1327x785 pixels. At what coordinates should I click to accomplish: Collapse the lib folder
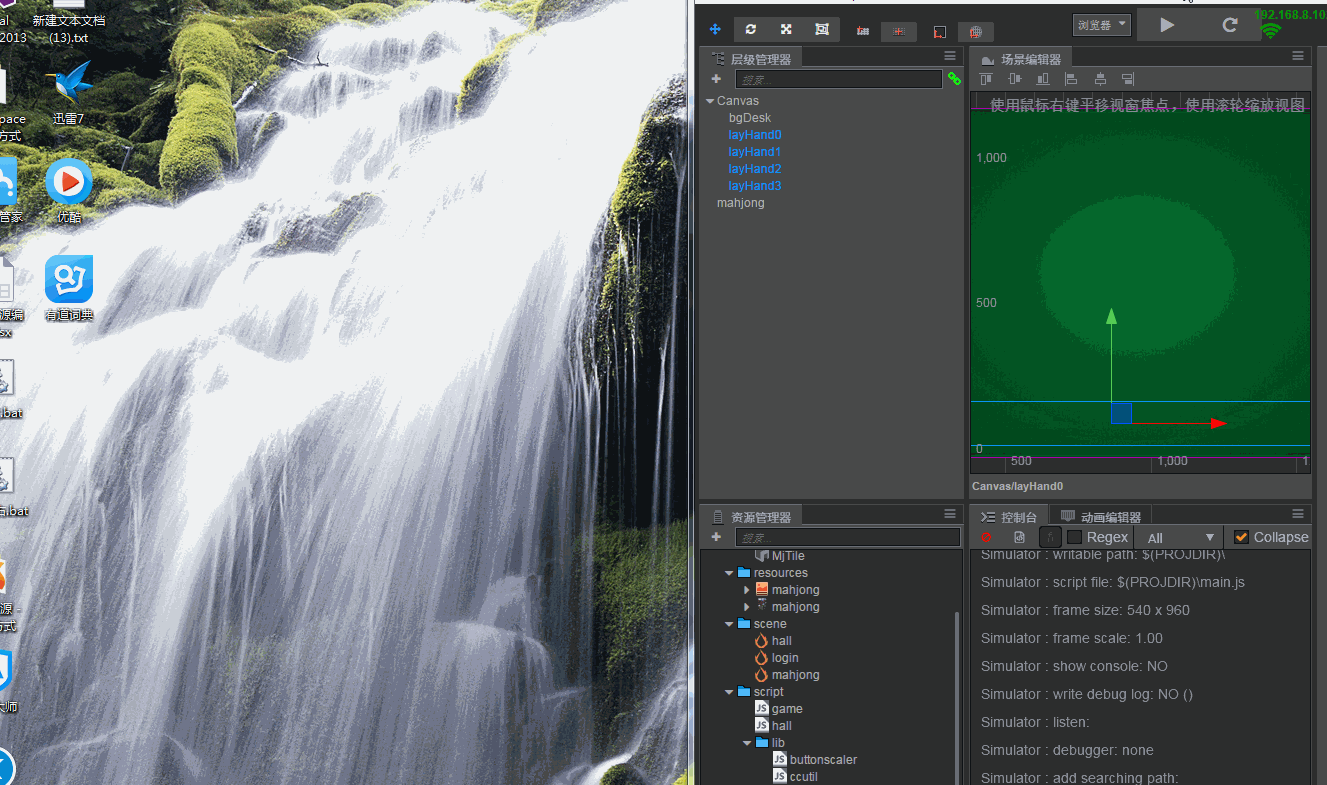click(x=747, y=743)
